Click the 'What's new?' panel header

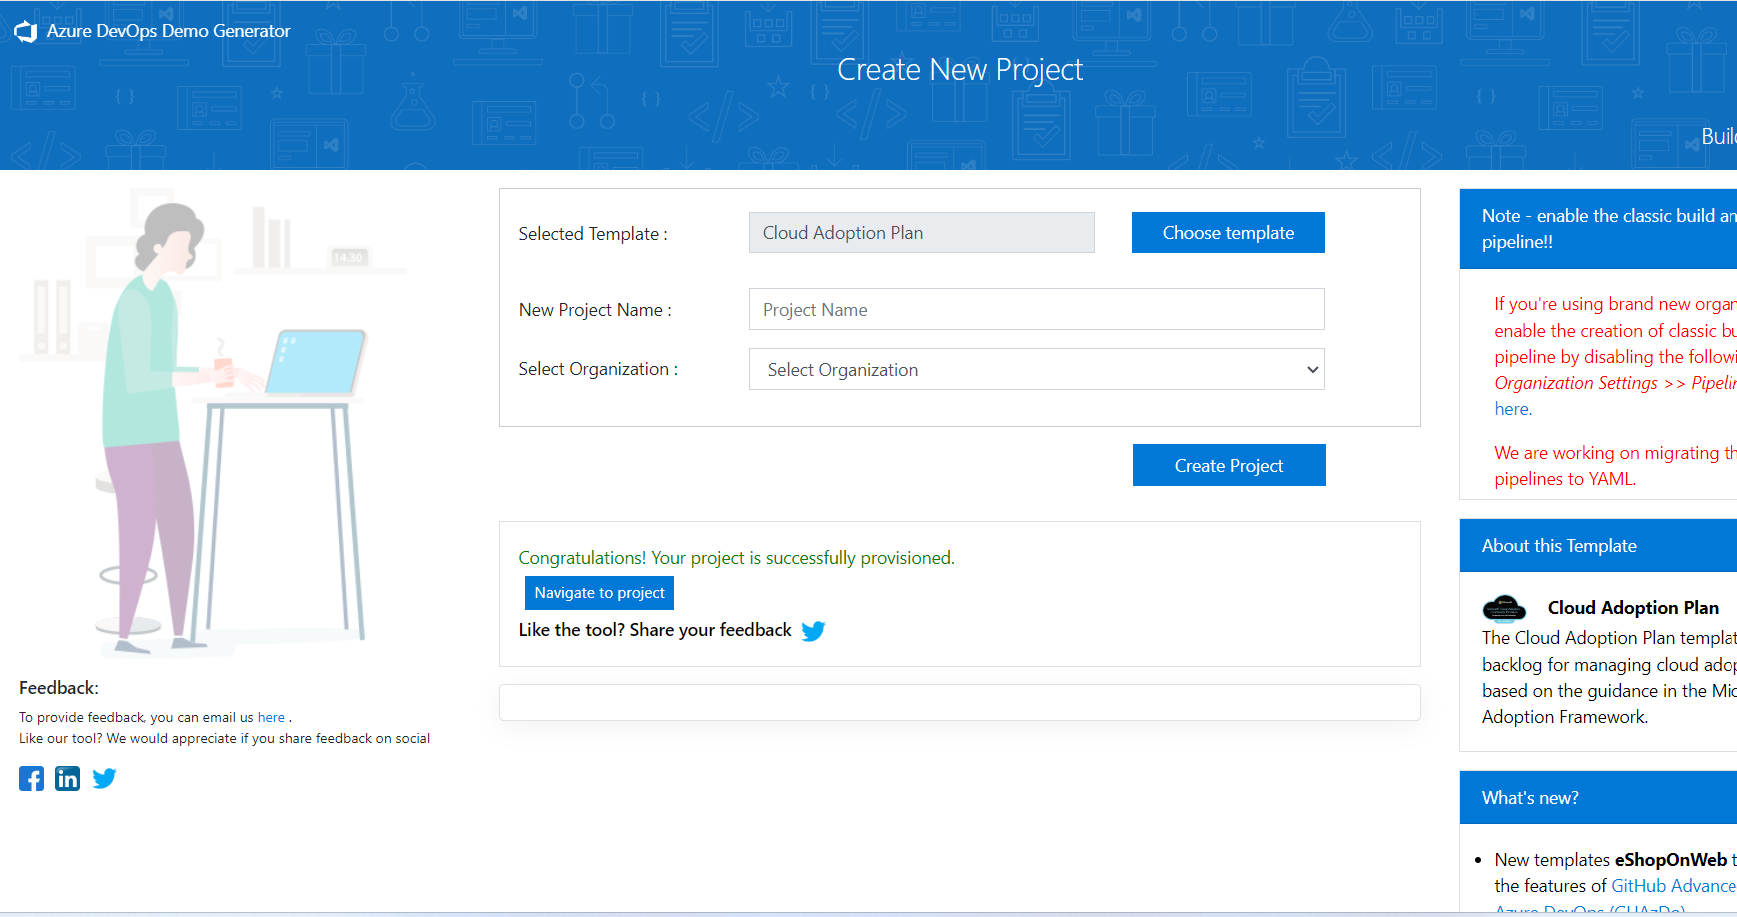[1598, 798]
